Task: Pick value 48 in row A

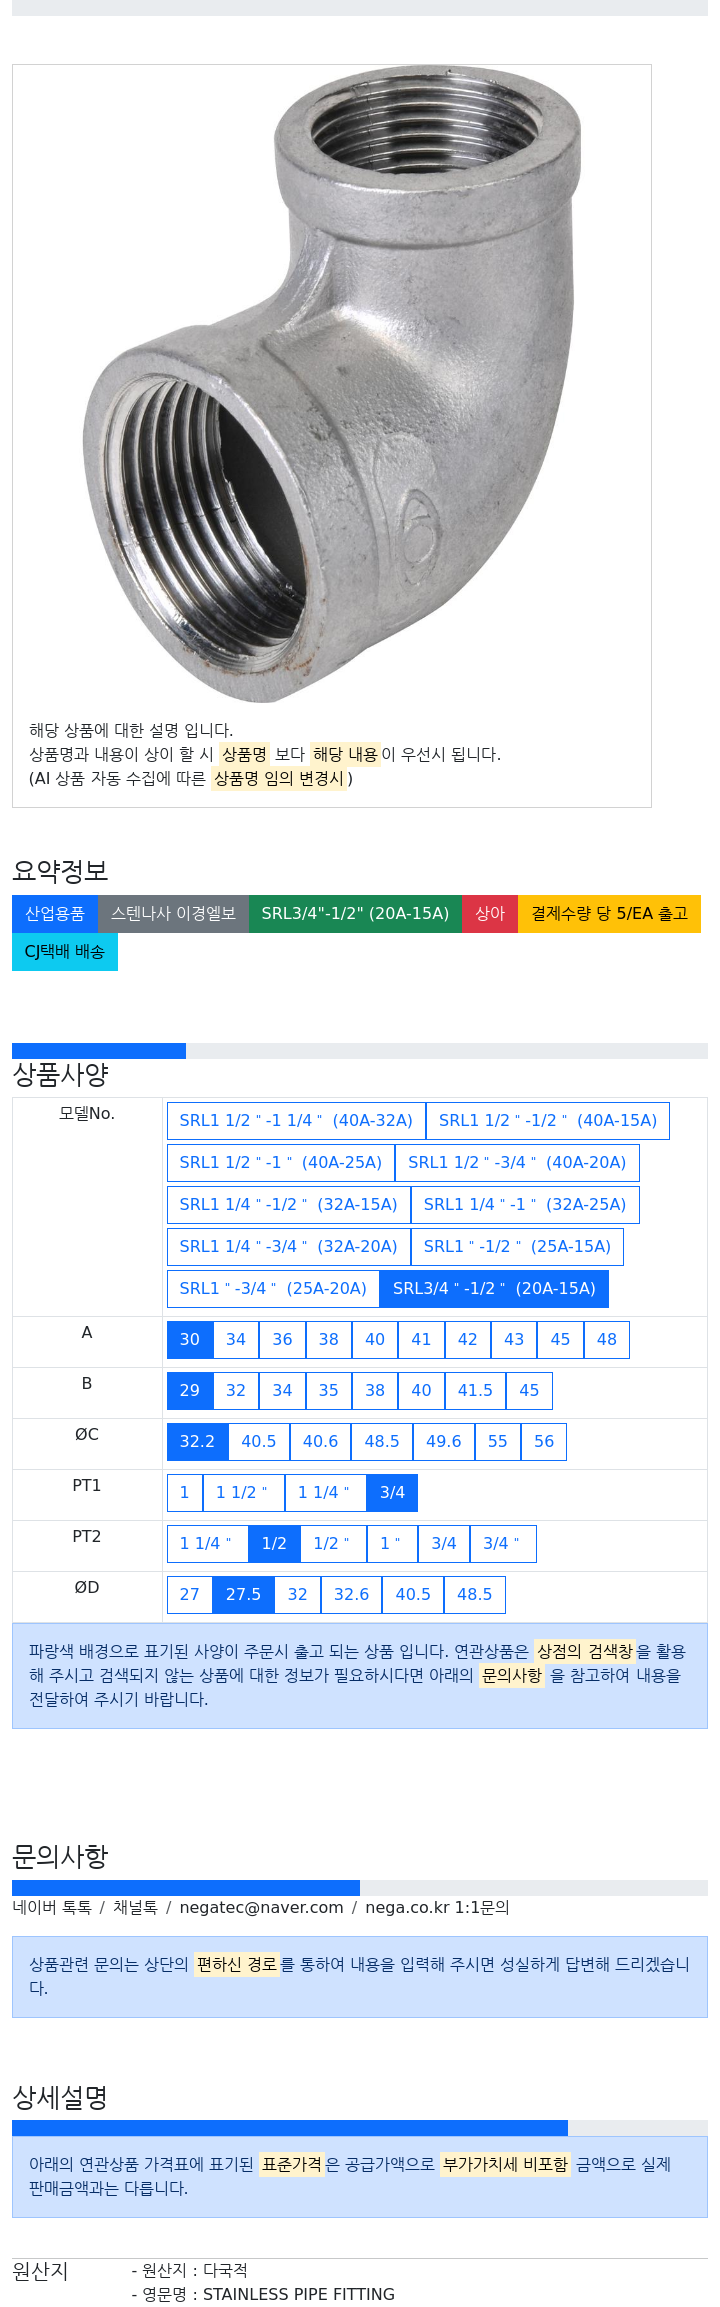Action: [x=607, y=1340]
